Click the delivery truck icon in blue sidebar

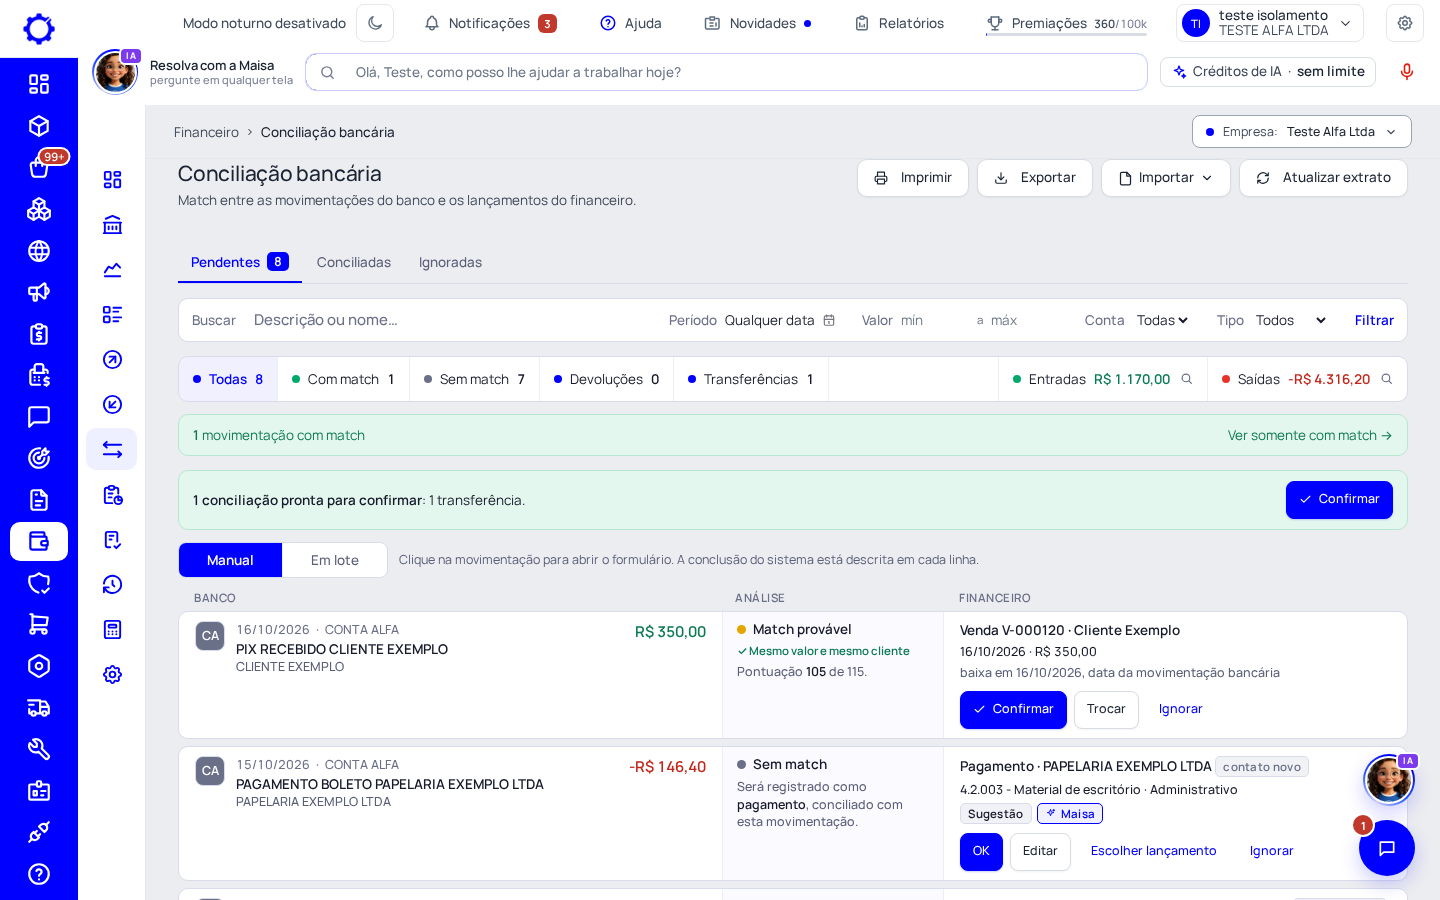point(39,708)
